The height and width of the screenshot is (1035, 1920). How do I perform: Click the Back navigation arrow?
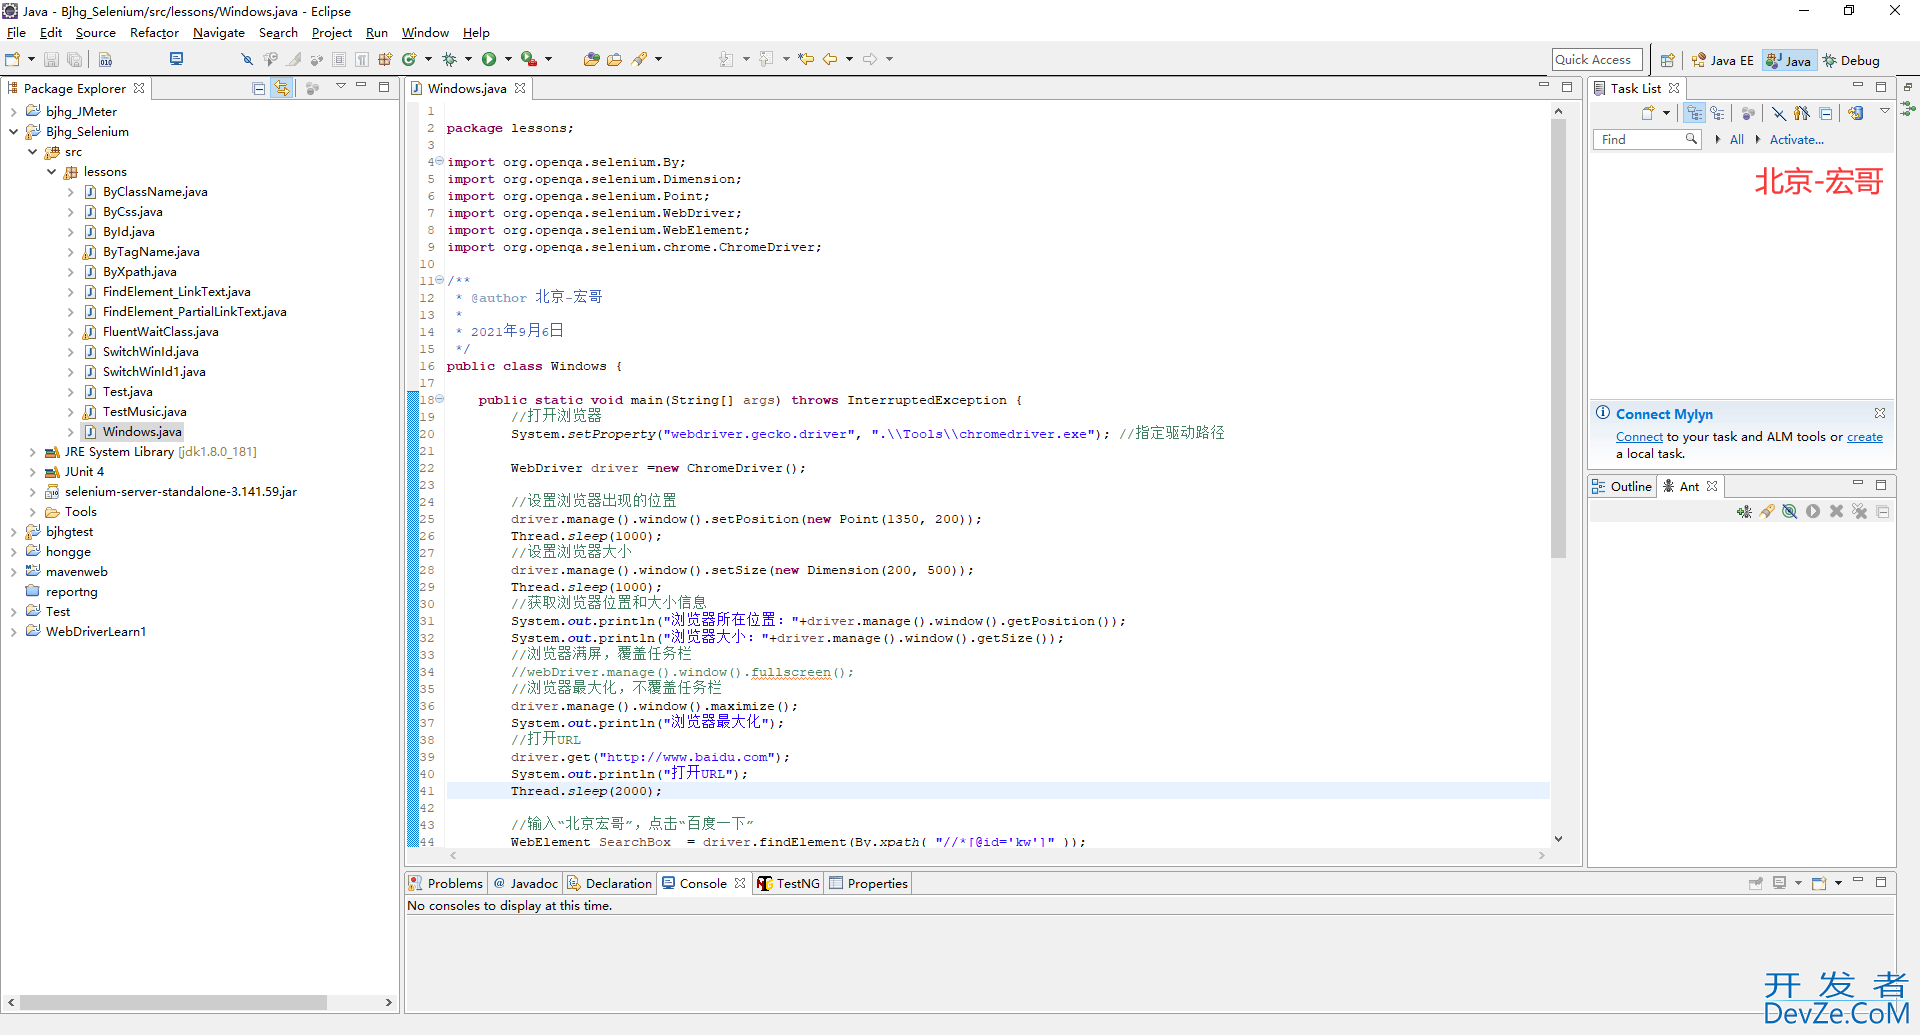(830, 59)
